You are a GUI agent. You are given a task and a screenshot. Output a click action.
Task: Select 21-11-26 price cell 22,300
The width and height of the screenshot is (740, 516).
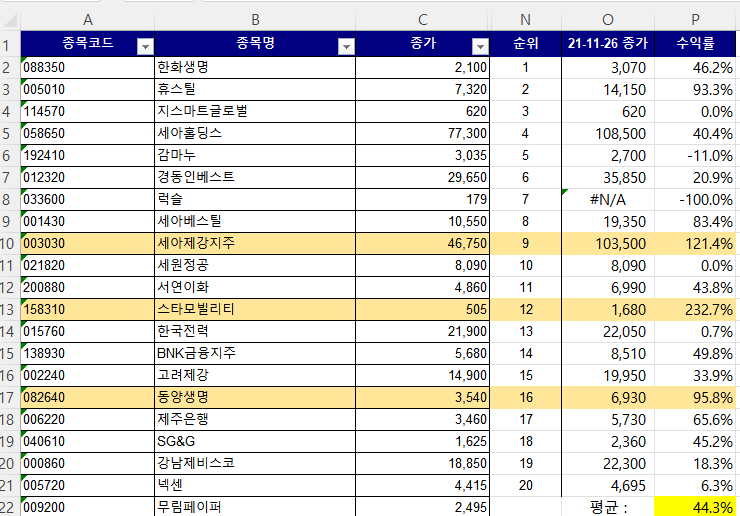pyautogui.click(x=608, y=464)
